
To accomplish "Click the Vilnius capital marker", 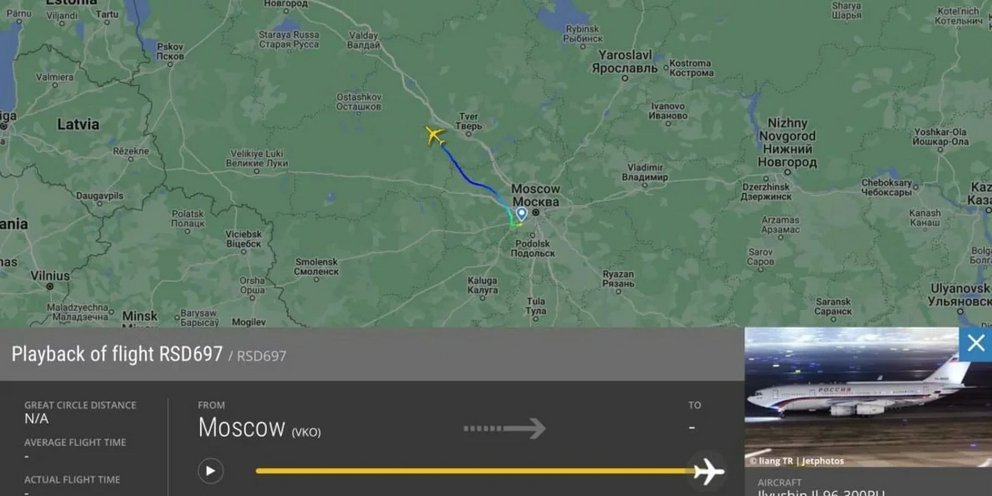I will point(50,287).
